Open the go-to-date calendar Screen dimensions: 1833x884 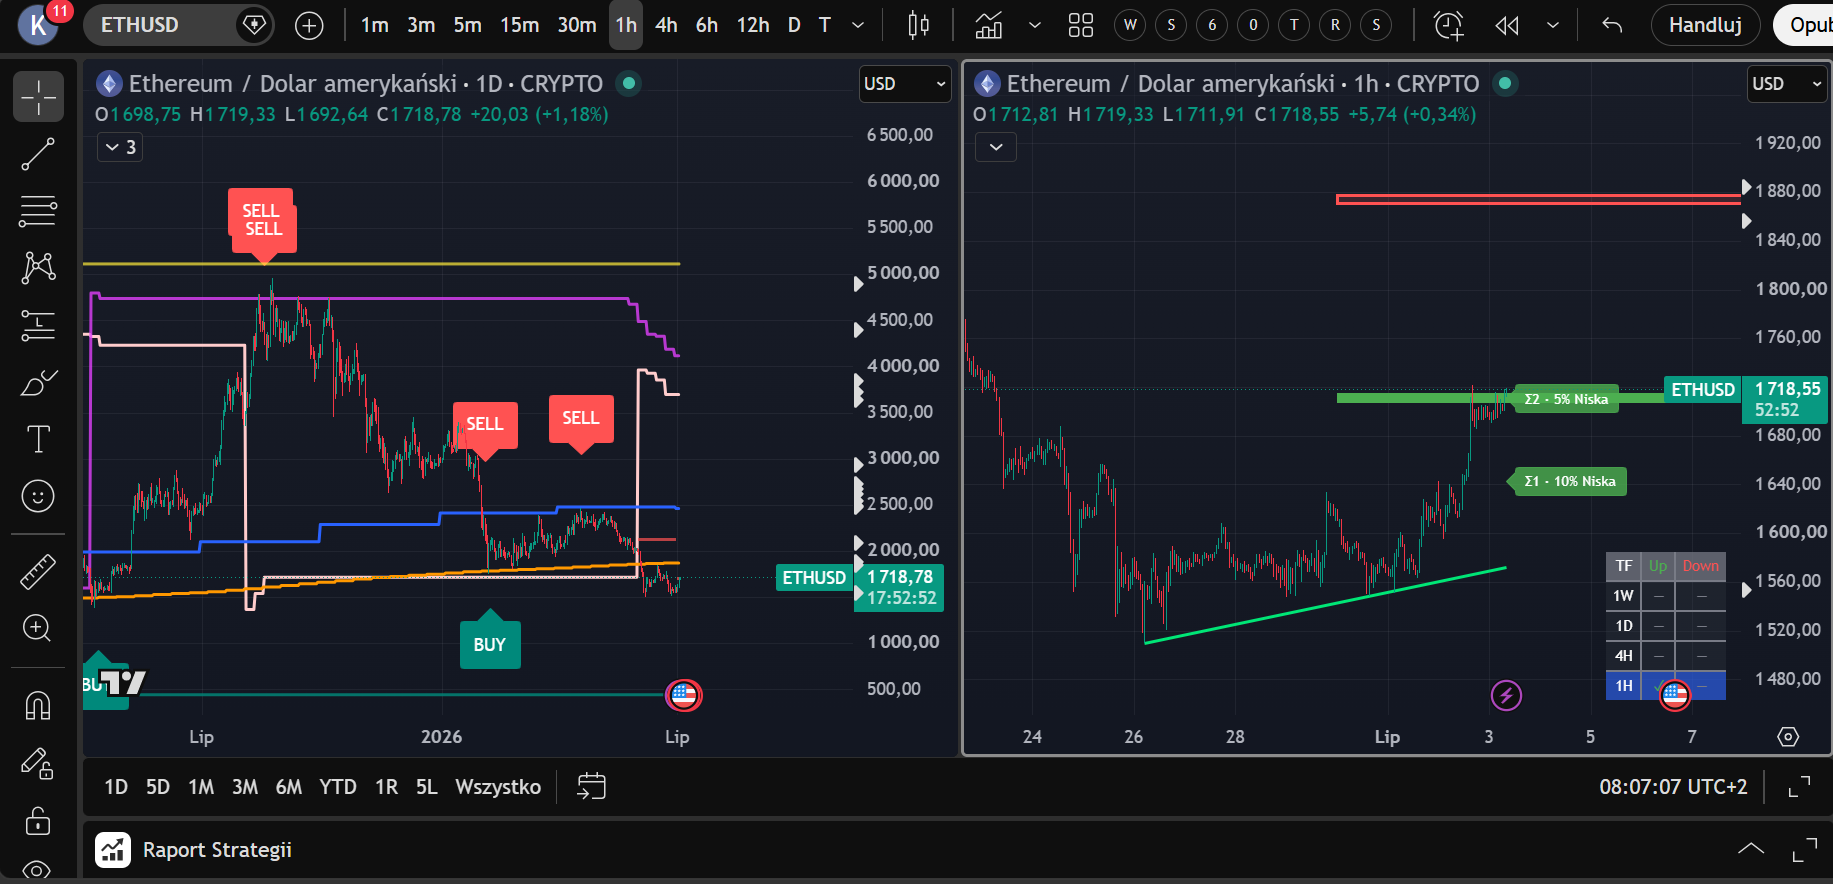pos(591,787)
